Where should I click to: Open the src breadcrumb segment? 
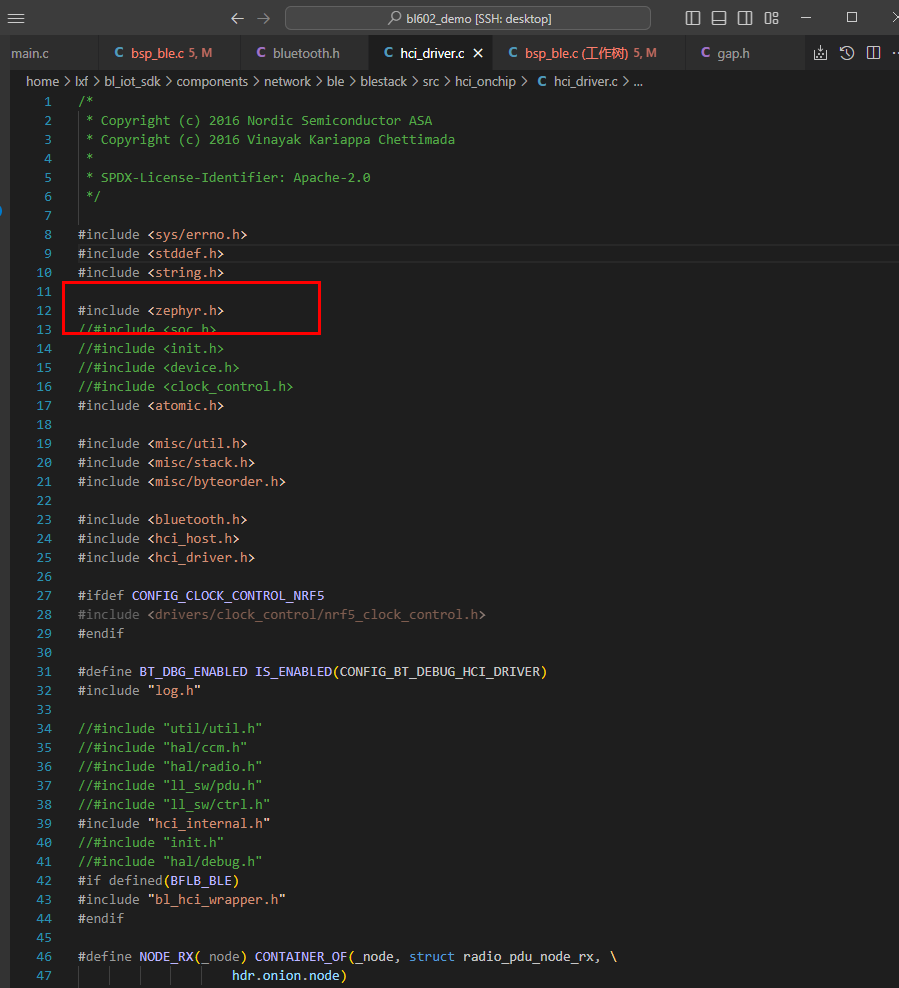click(431, 81)
